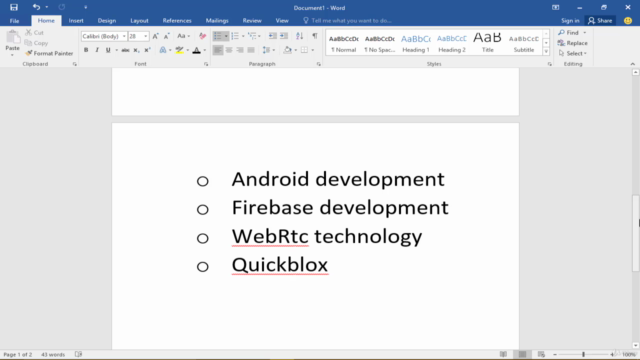Justify the paragraph text

coord(251,50)
